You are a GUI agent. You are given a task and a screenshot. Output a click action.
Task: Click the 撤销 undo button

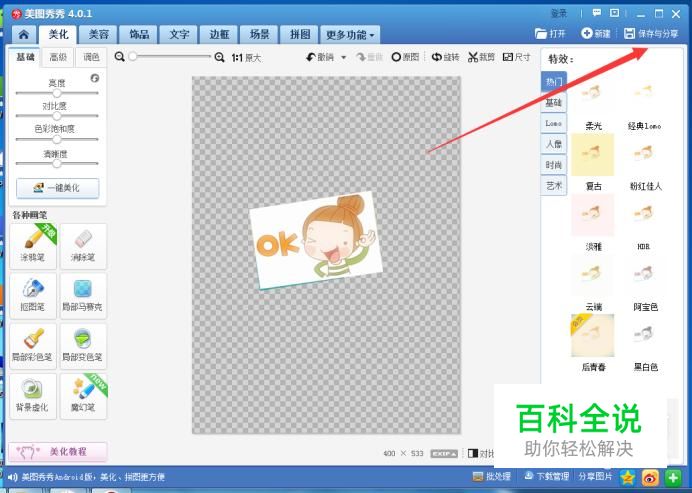pyautogui.click(x=320, y=57)
